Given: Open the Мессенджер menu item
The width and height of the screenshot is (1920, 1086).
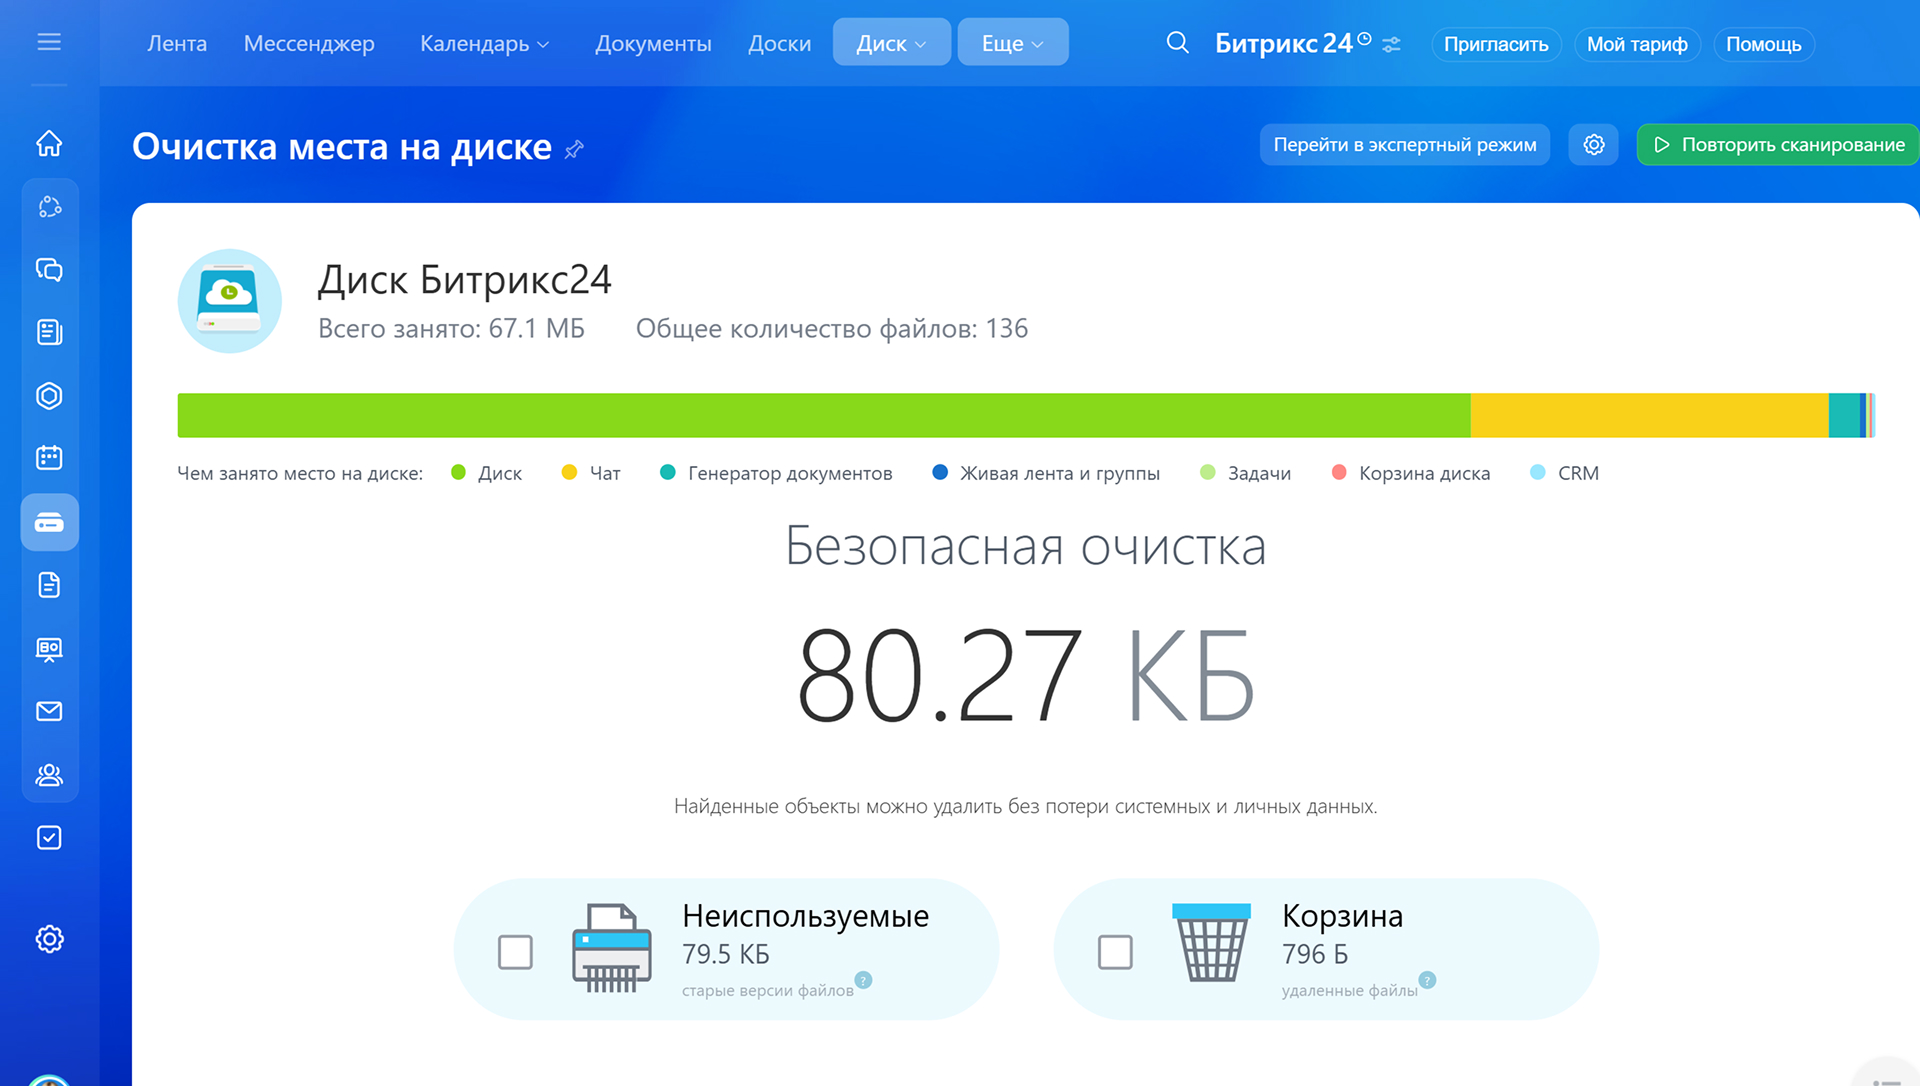Looking at the screenshot, I should pyautogui.click(x=309, y=44).
